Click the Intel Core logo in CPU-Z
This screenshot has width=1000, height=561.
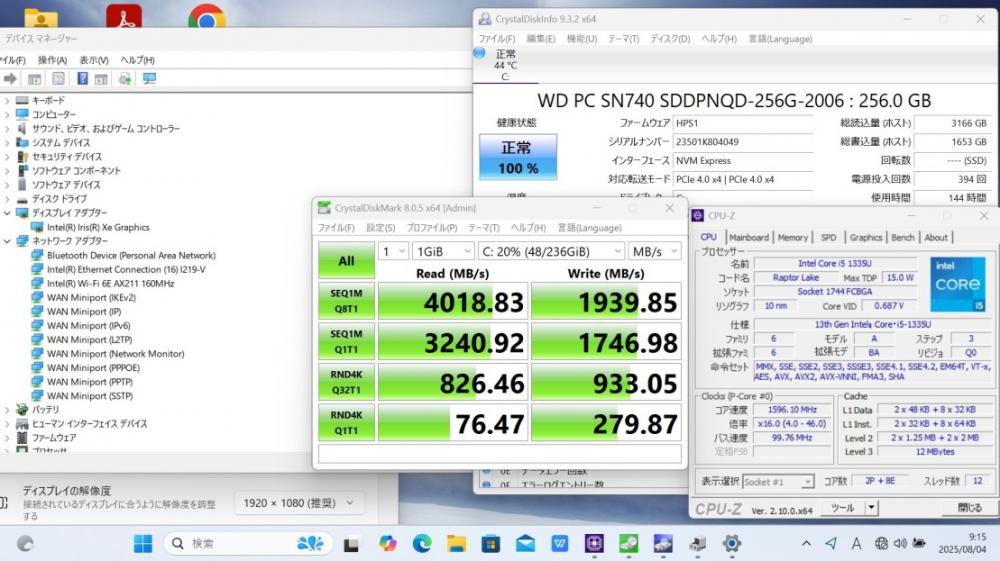[957, 284]
